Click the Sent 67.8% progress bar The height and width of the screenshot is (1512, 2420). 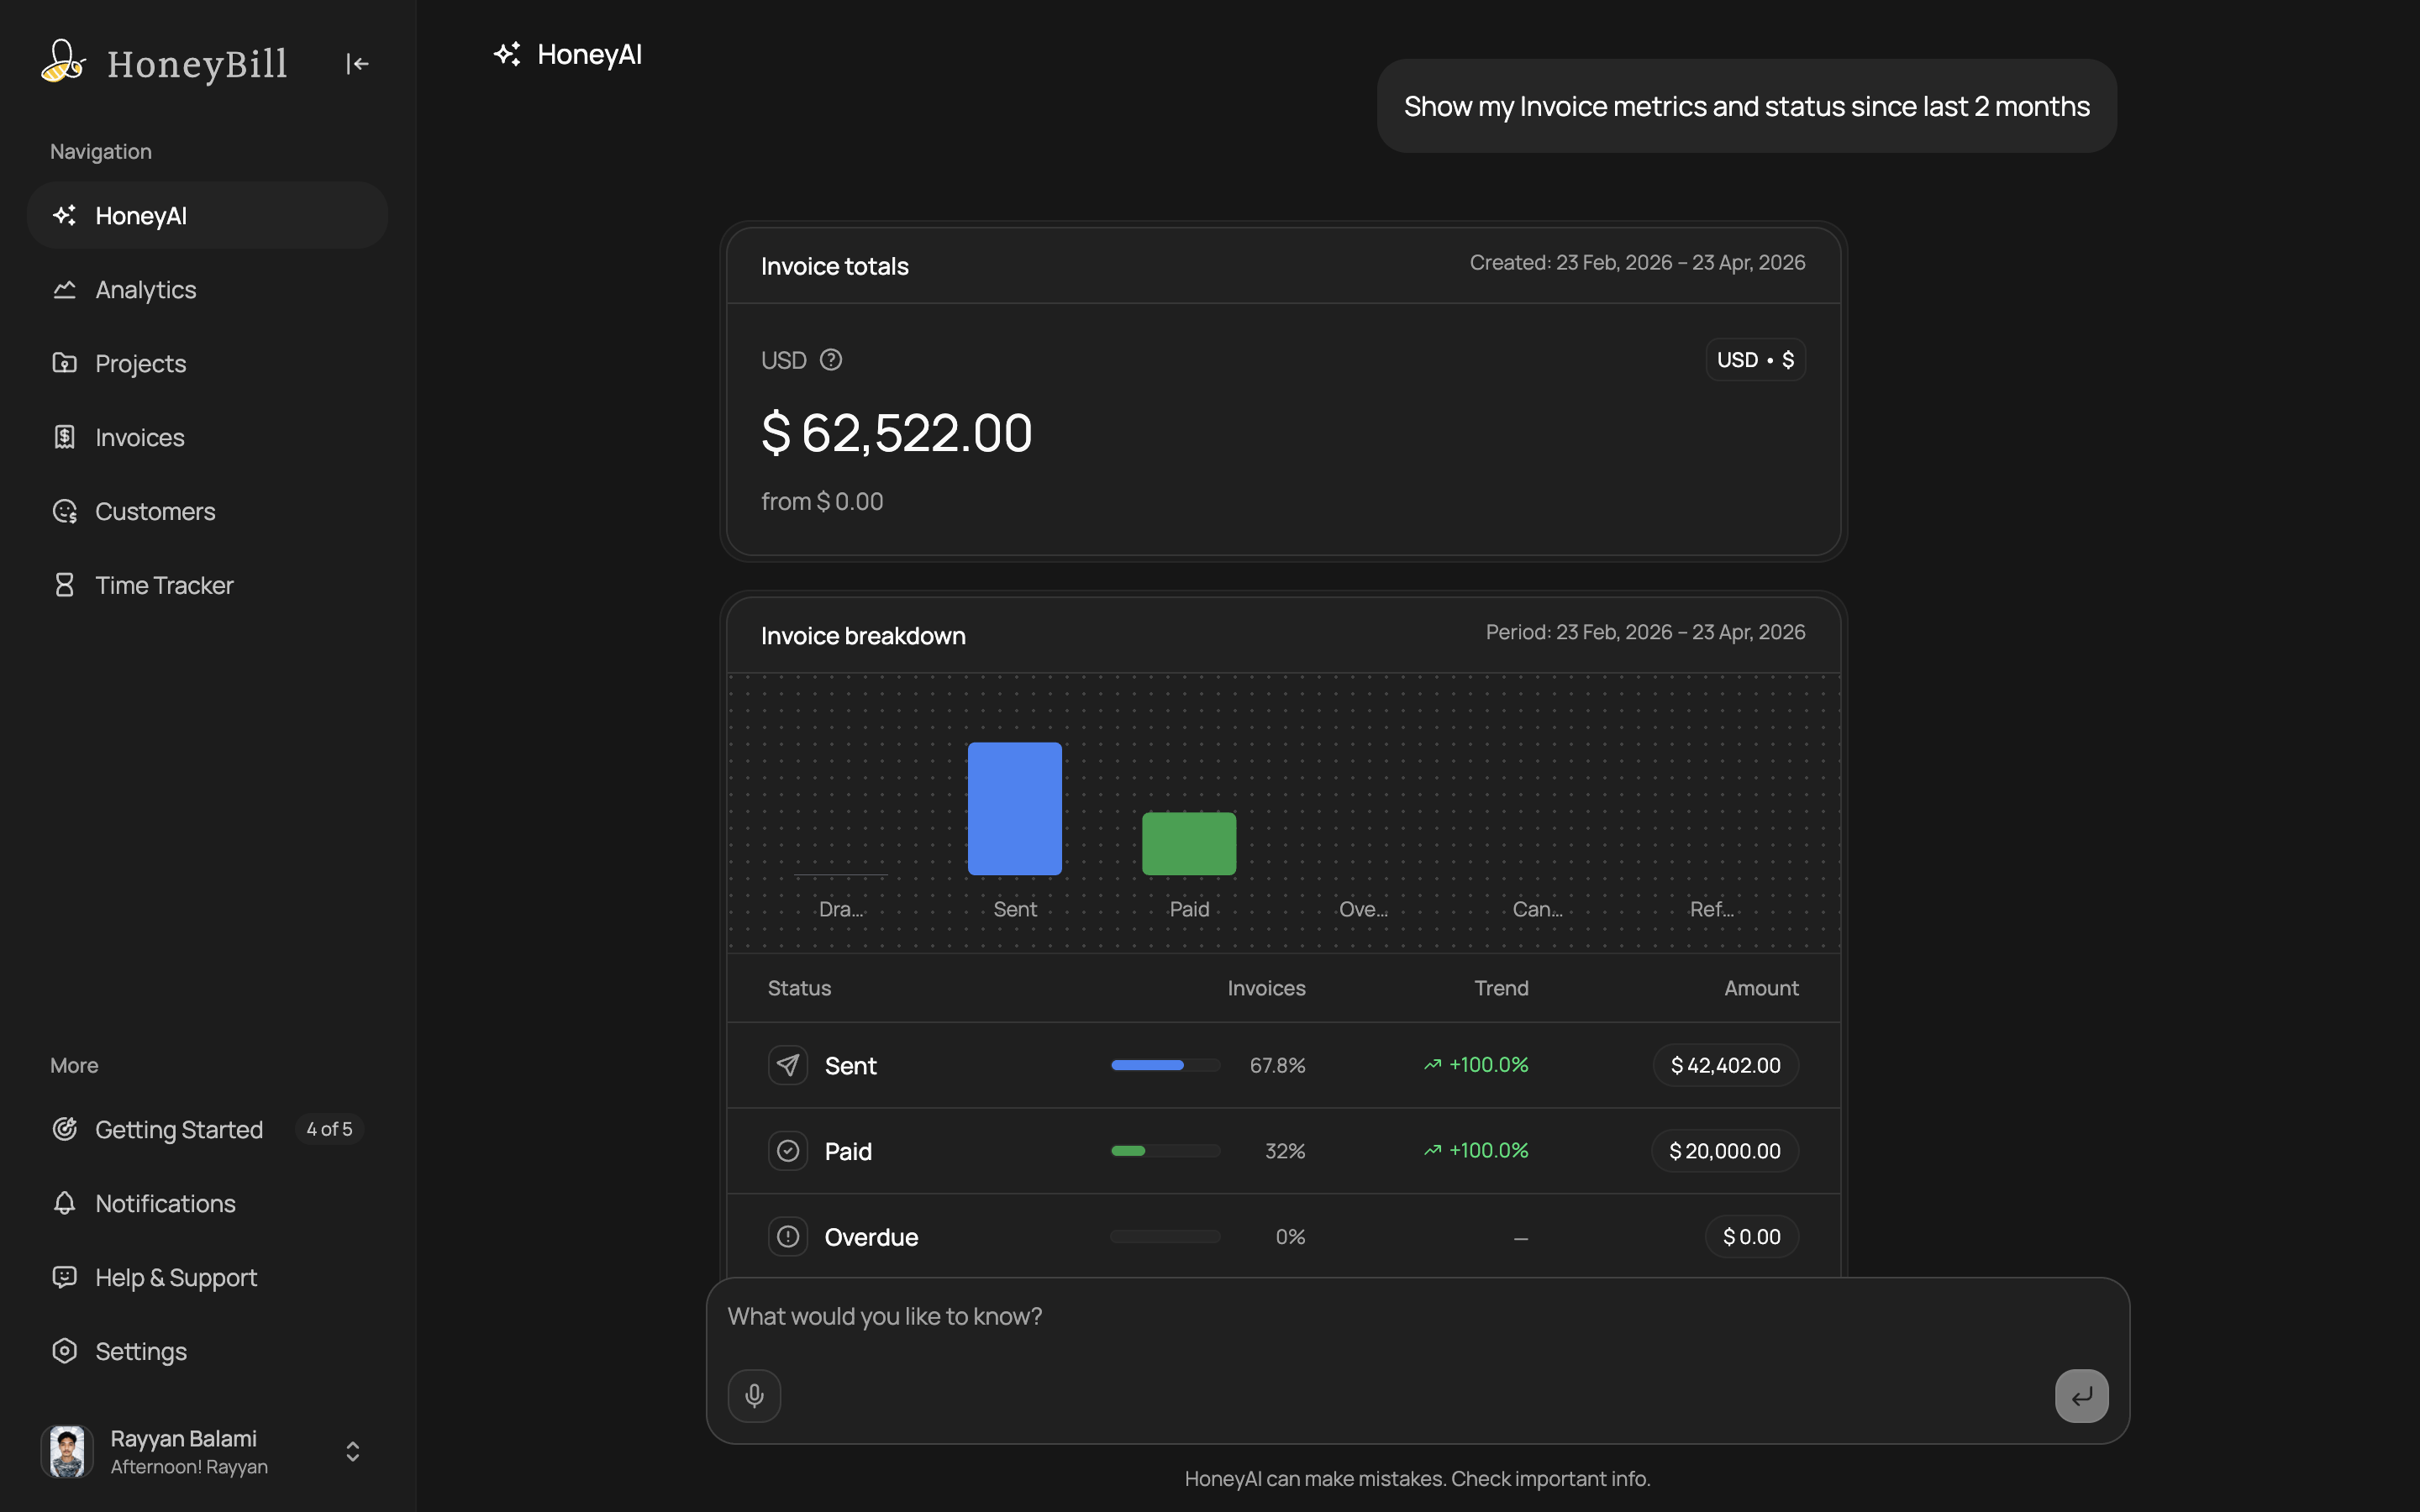pos(1165,1065)
